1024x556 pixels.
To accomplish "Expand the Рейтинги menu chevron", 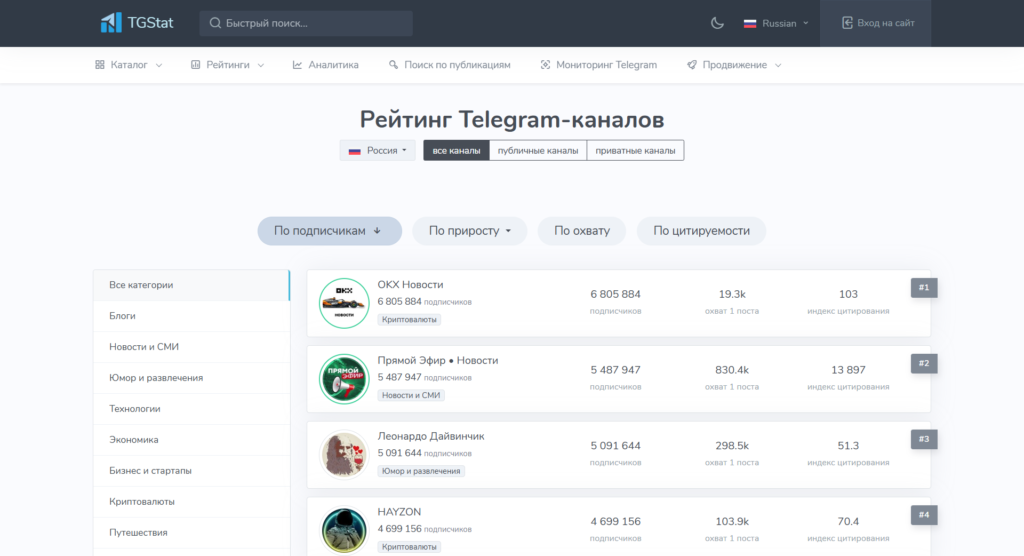I will 261,65.
